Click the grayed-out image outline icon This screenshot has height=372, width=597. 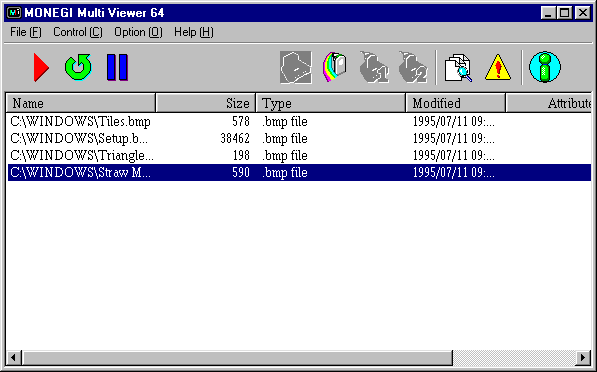[x=296, y=67]
